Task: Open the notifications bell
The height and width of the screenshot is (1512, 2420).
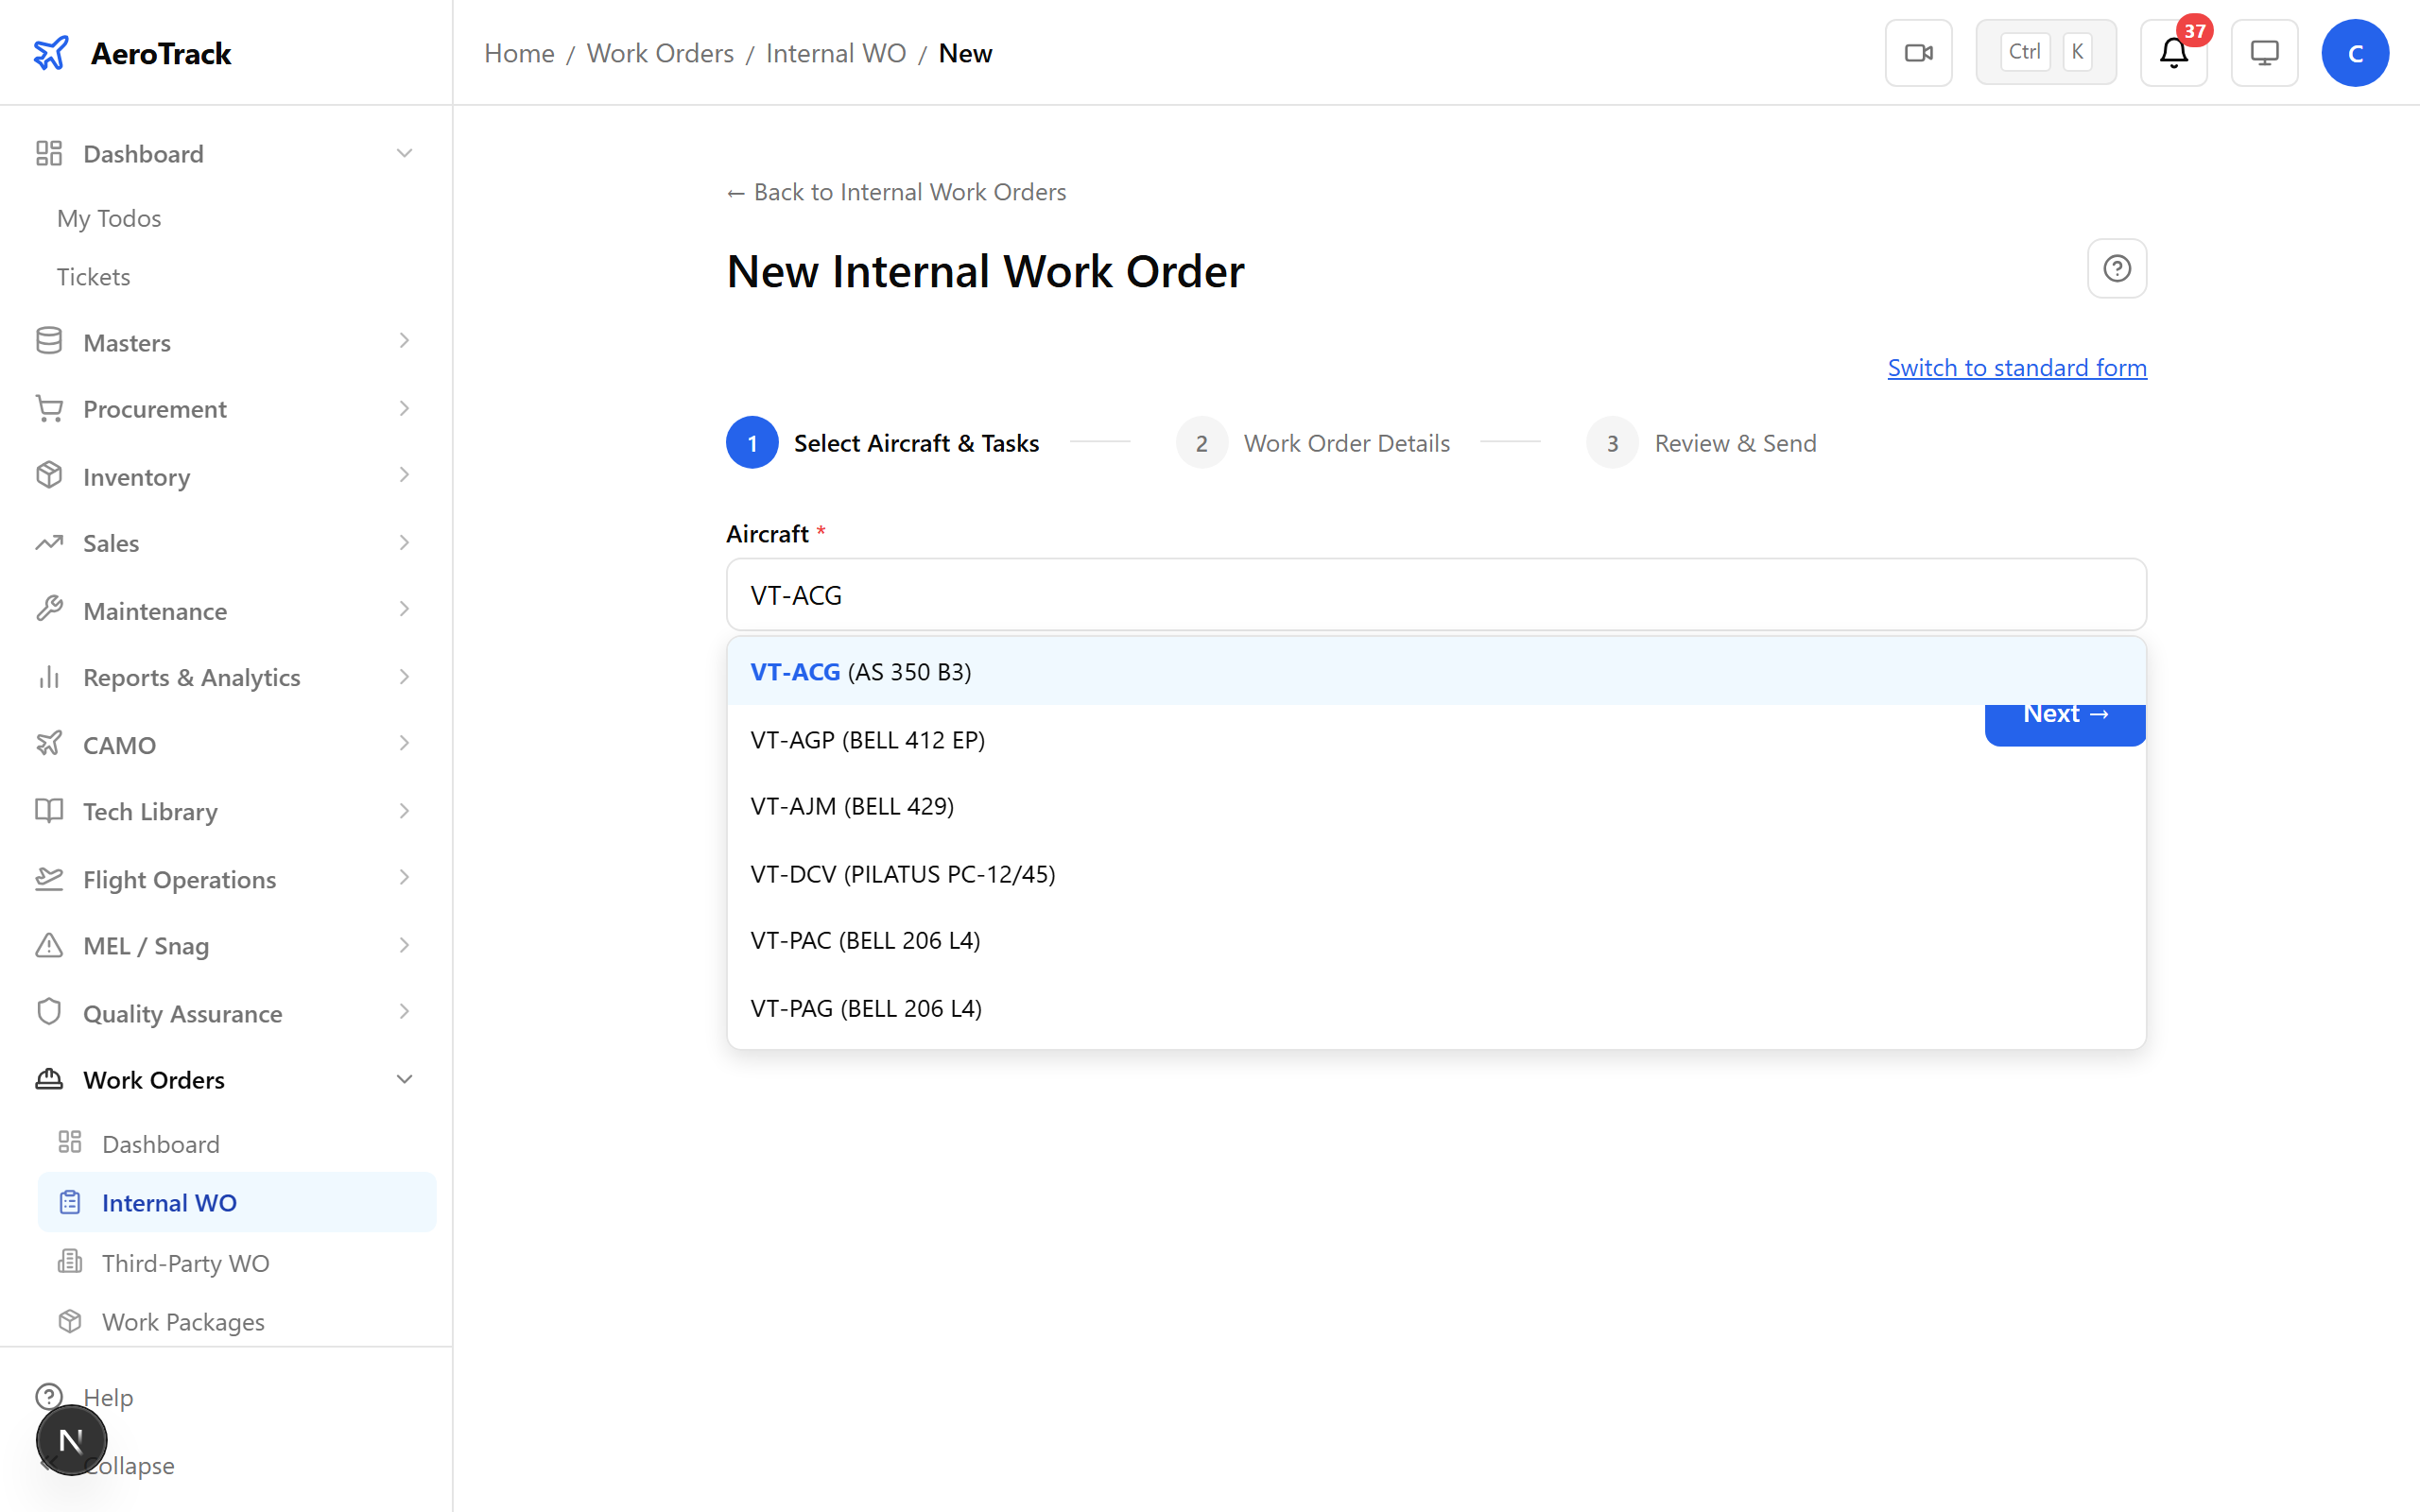Action: [2173, 53]
